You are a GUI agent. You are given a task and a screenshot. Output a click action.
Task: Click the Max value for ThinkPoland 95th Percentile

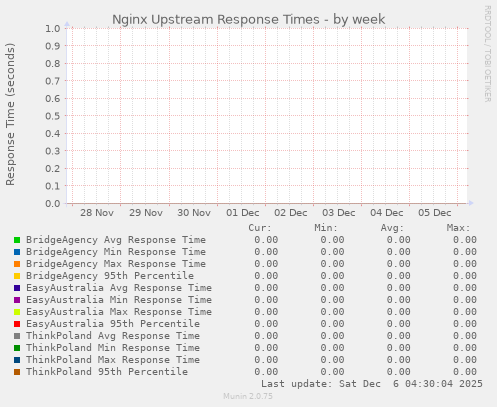pos(465,372)
